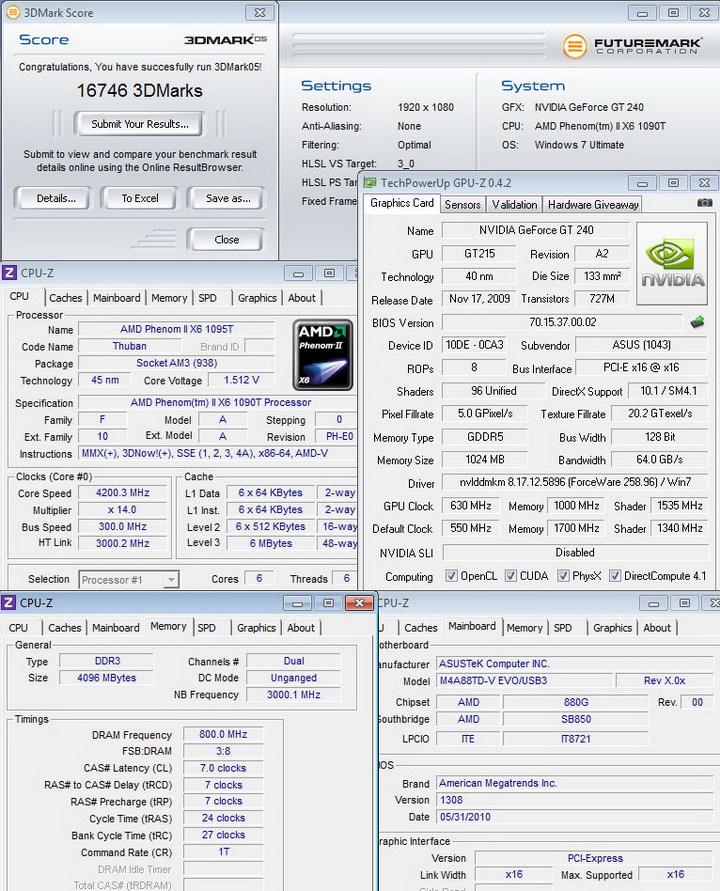Open Graphics tab in CPU-Z mainboard window
720x891 pixels.
(612, 627)
